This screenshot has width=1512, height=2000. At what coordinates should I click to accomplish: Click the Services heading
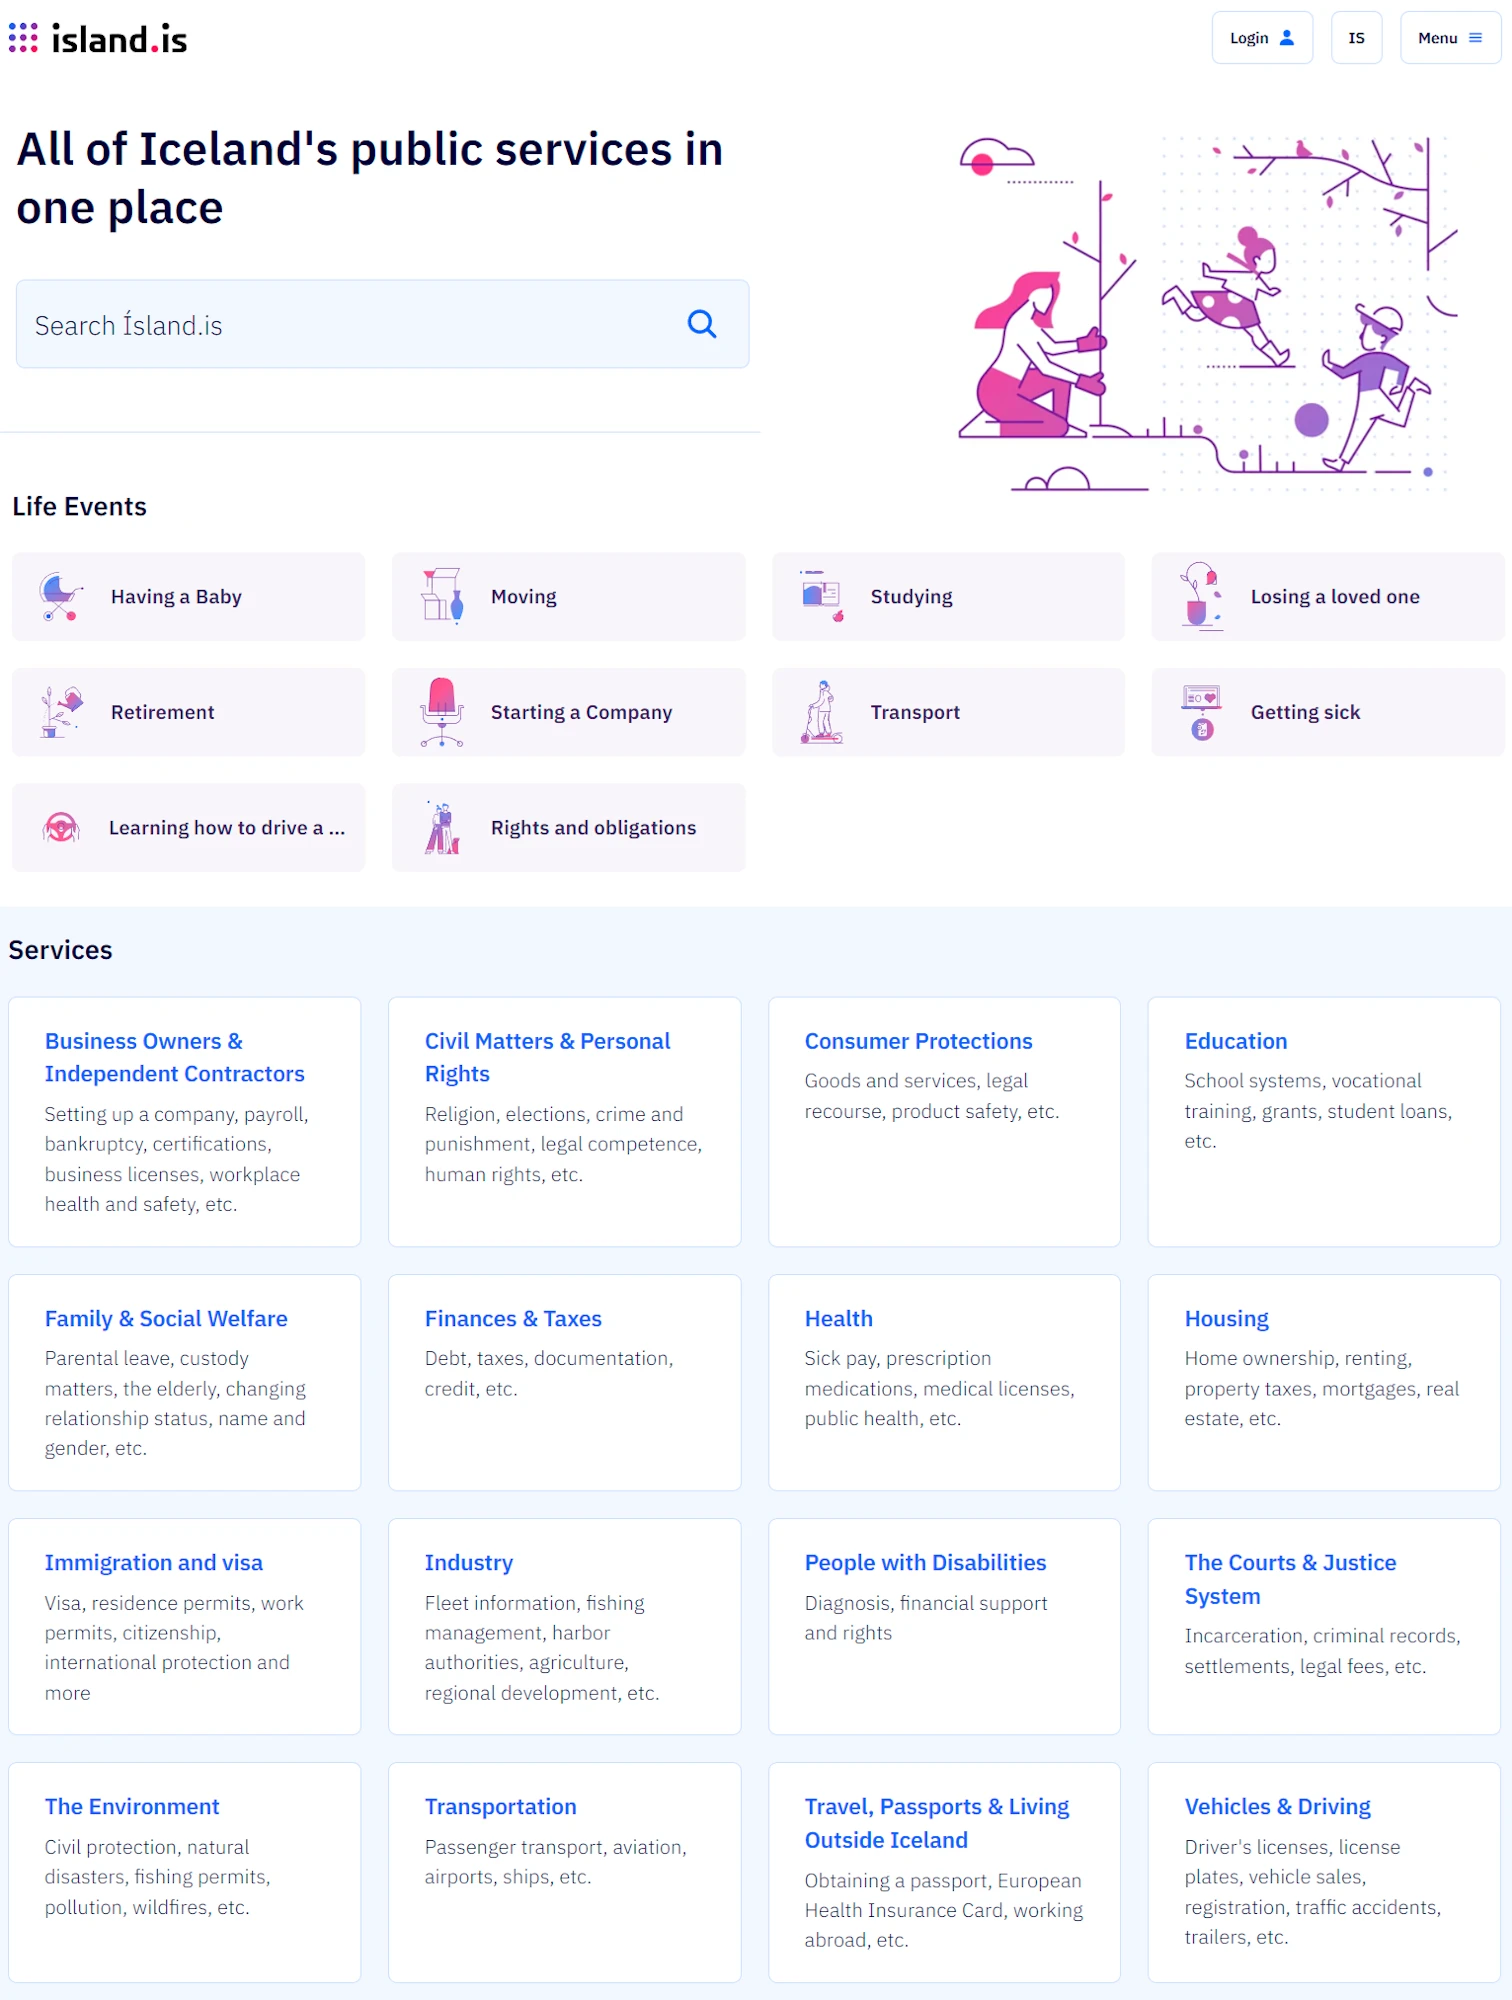(61, 950)
